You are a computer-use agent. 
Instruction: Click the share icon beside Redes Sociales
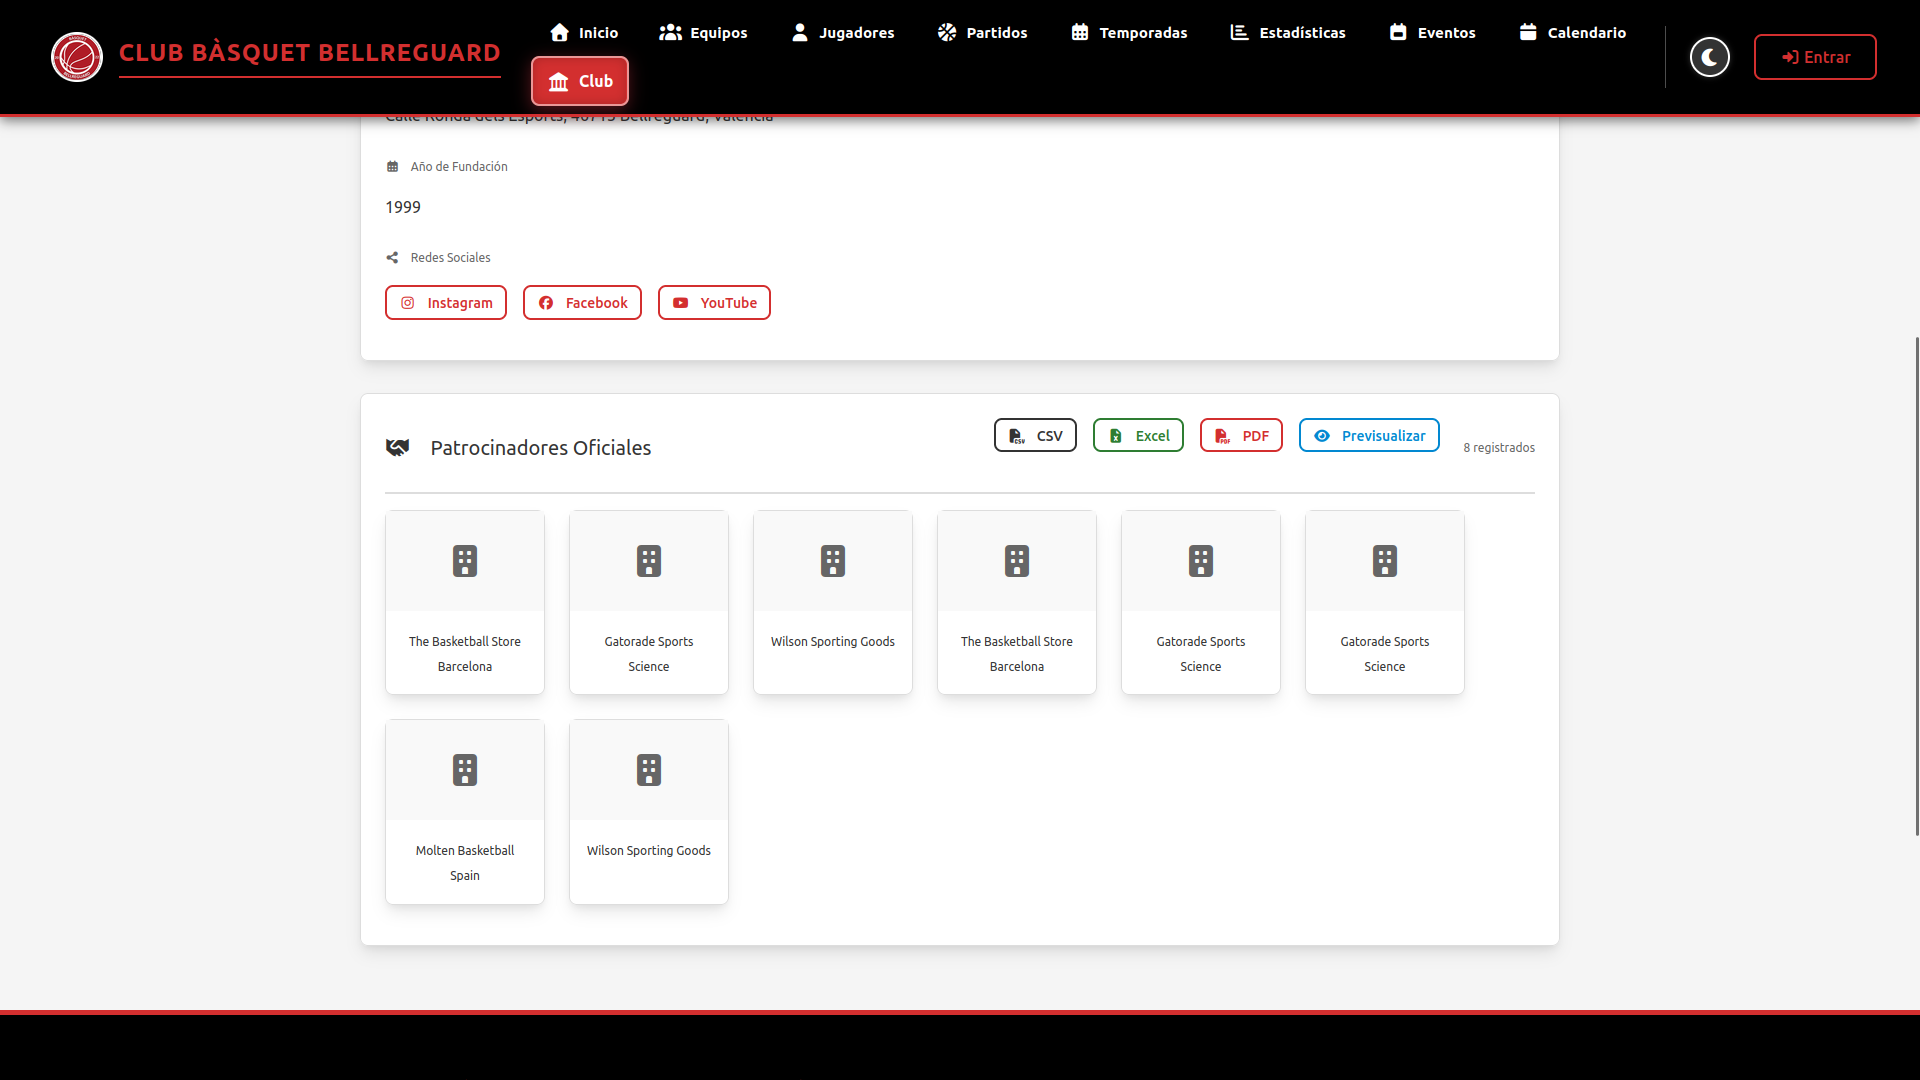pos(392,258)
